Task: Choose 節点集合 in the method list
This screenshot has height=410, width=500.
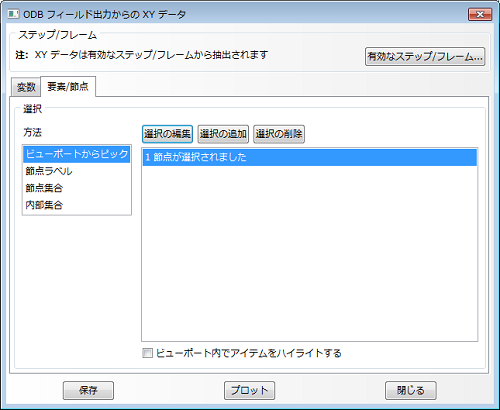Action: 77,188
